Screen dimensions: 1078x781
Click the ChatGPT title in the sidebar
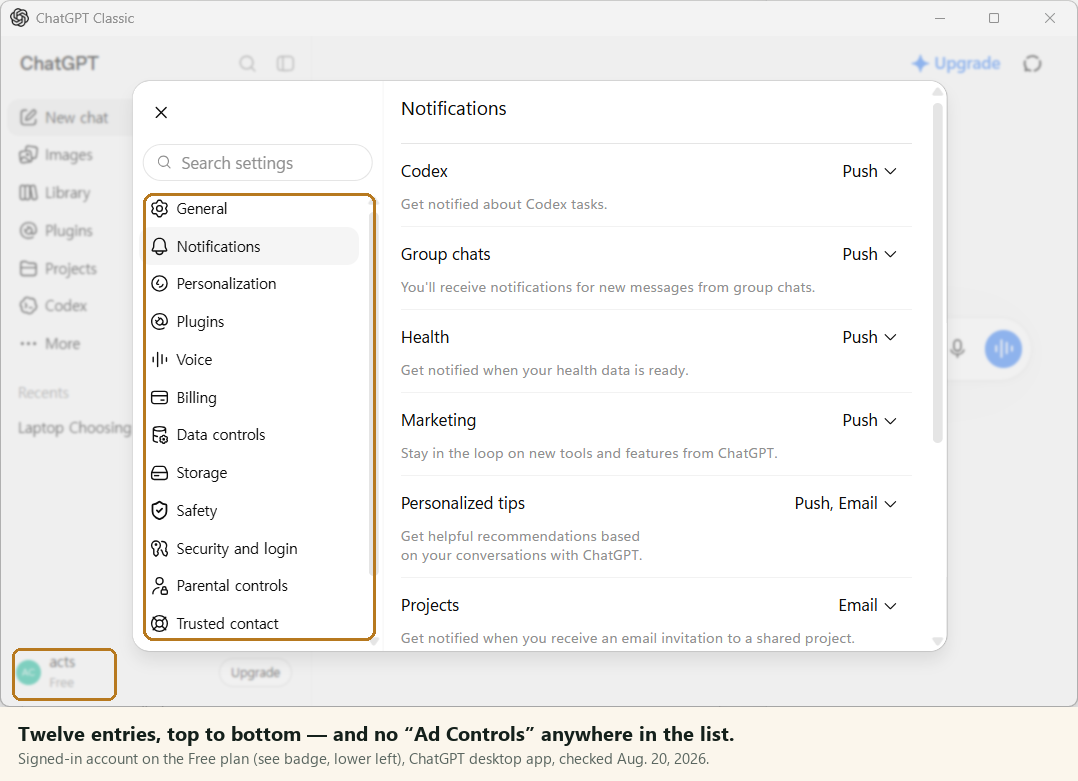pyautogui.click(x=59, y=63)
